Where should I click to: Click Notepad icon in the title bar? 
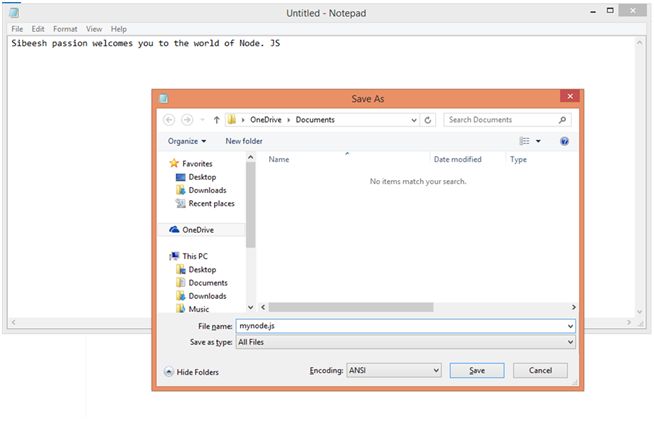click(x=14, y=13)
